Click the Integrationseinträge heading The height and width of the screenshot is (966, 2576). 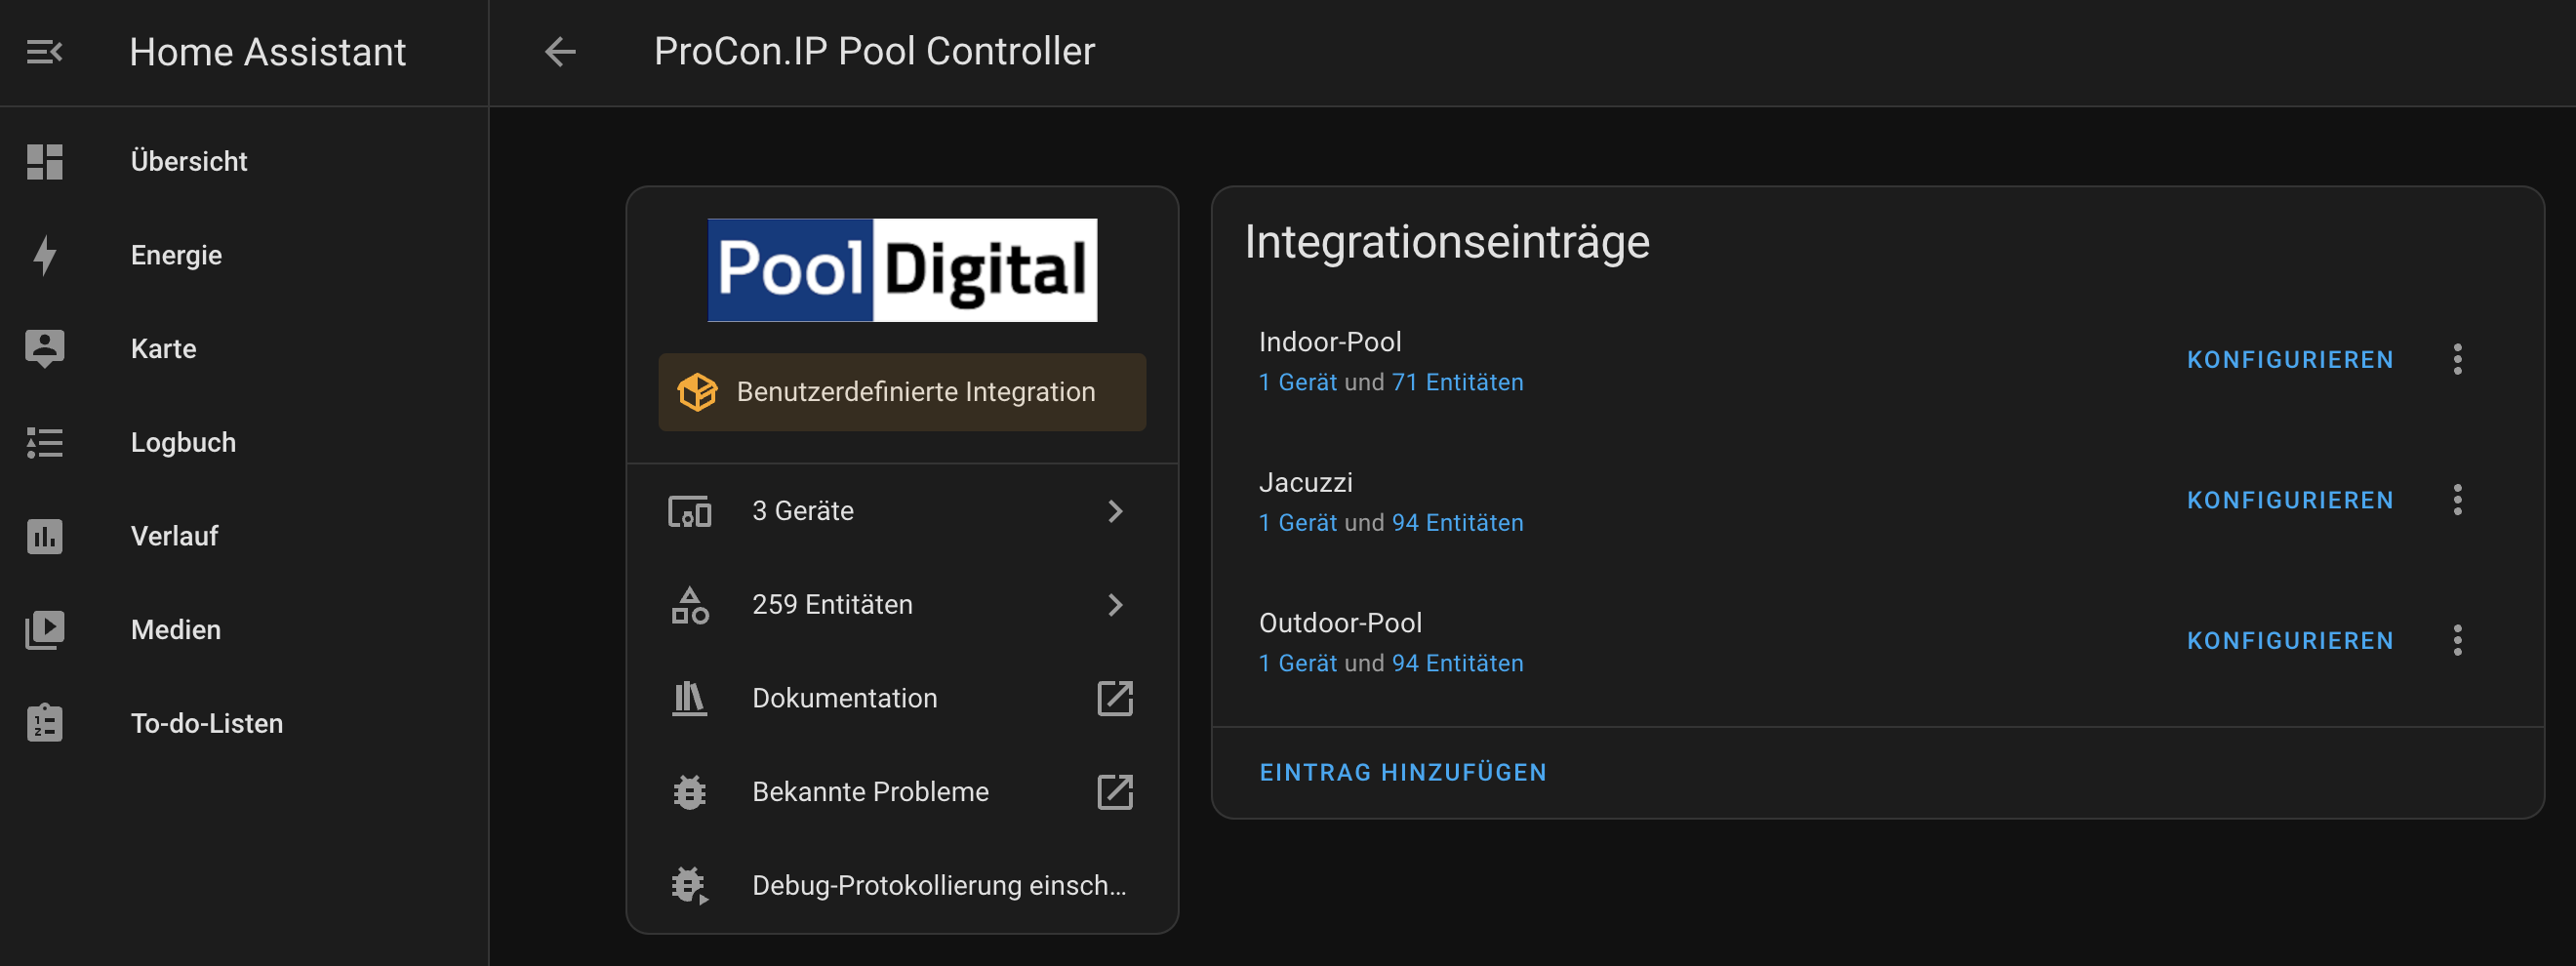click(x=1447, y=242)
